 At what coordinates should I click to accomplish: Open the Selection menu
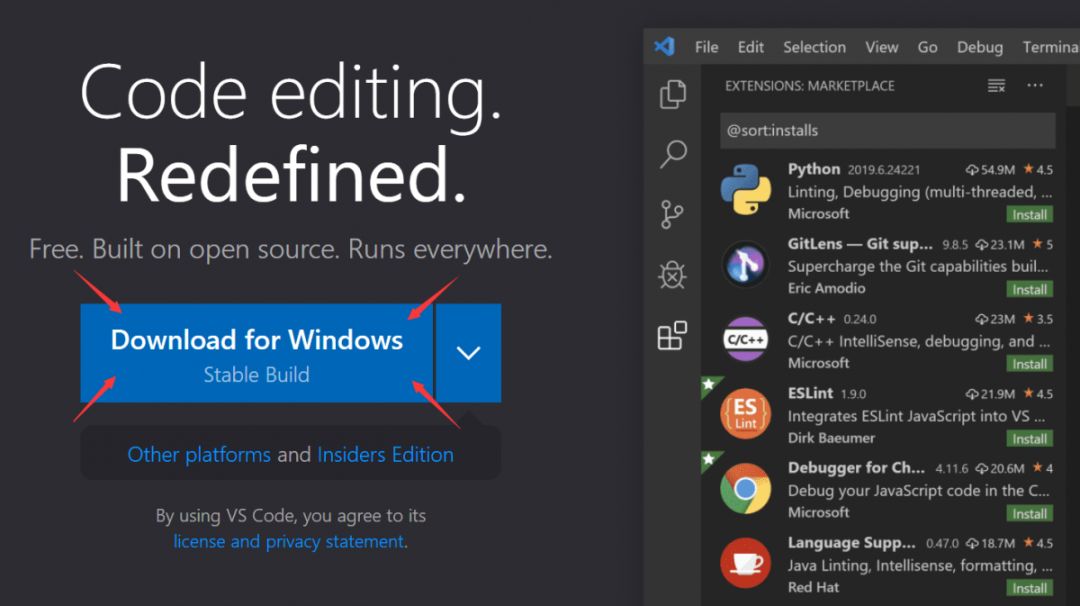pyautogui.click(x=814, y=47)
